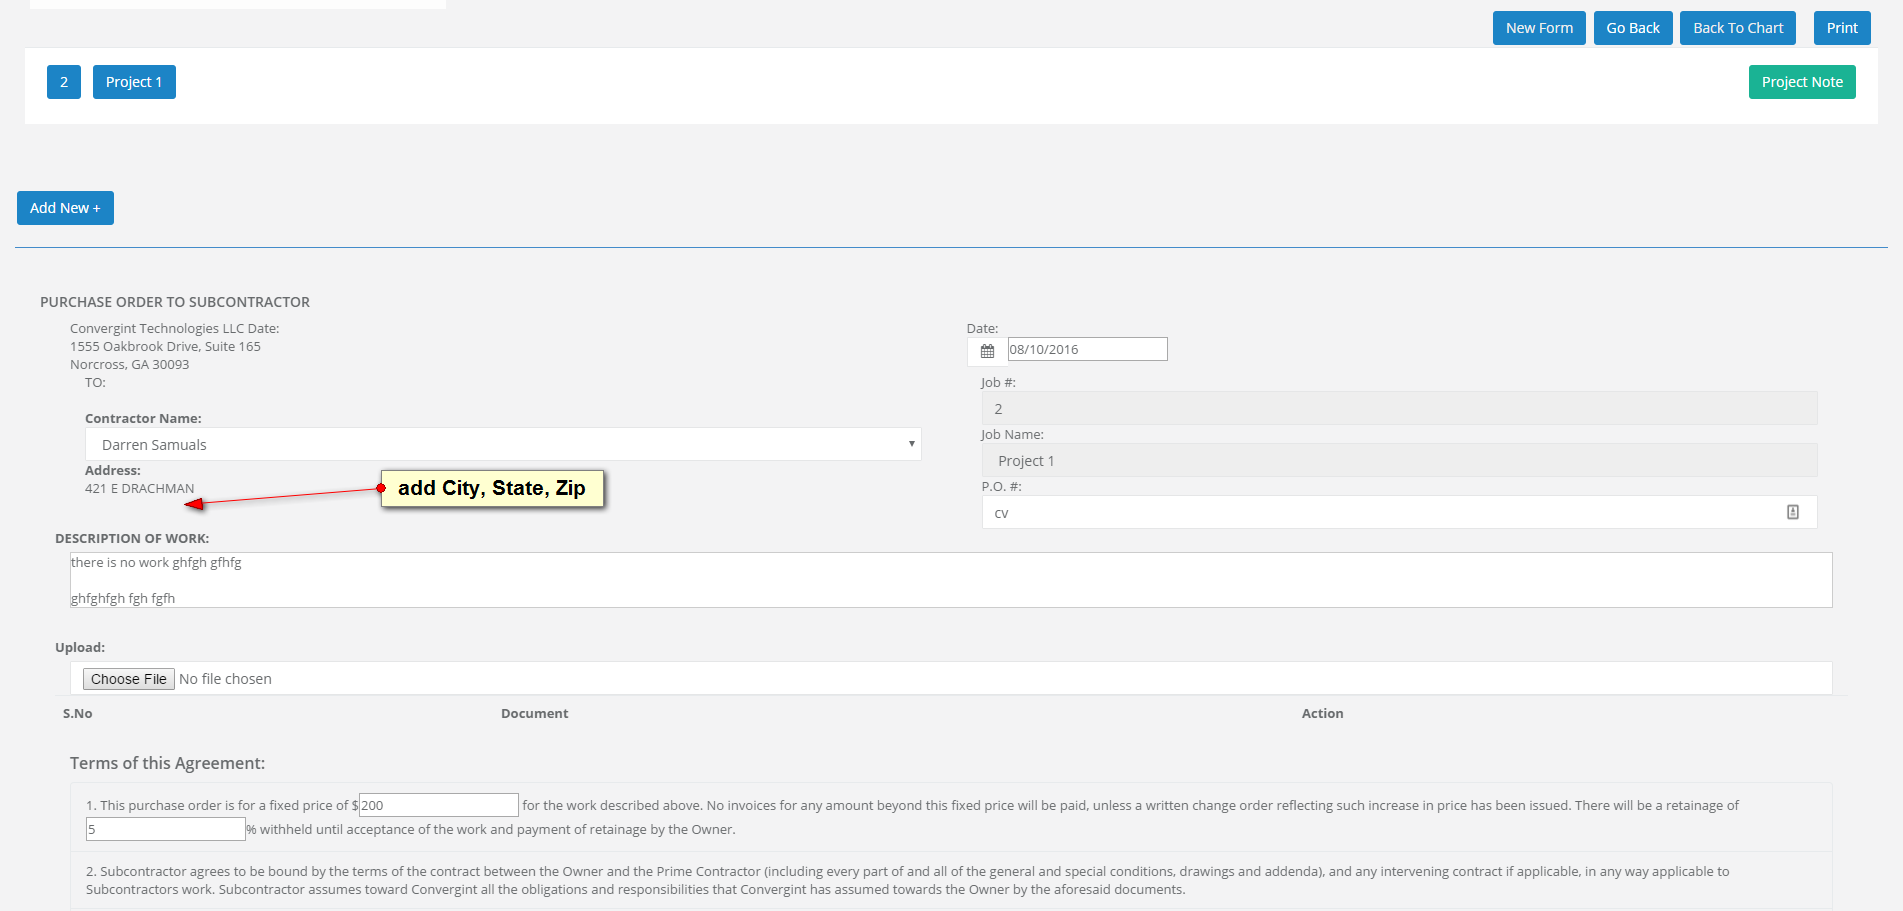This screenshot has width=1903, height=911.
Task: Click Choose File to upload a document
Action: pos(128,679)
